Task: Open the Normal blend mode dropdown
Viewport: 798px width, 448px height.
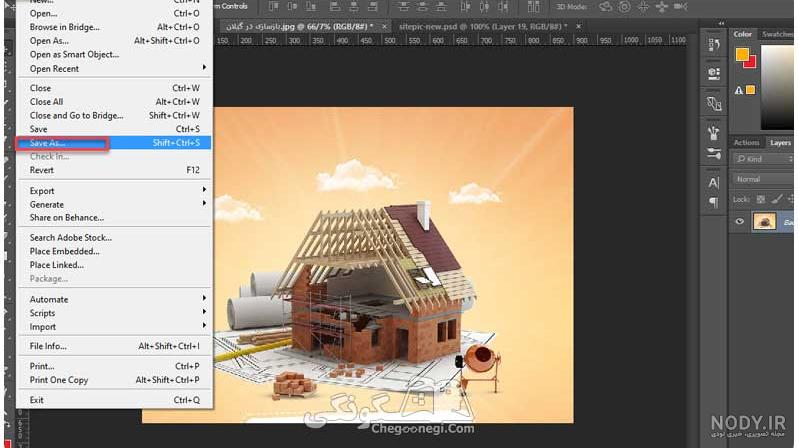Action: point(763,179)
